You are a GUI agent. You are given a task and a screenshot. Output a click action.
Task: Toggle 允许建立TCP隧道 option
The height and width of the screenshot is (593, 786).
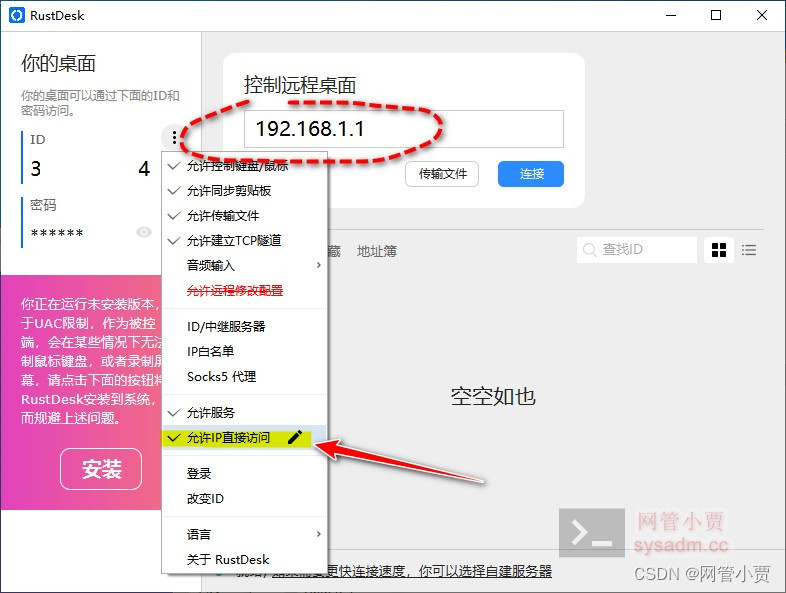pos(245,241)
